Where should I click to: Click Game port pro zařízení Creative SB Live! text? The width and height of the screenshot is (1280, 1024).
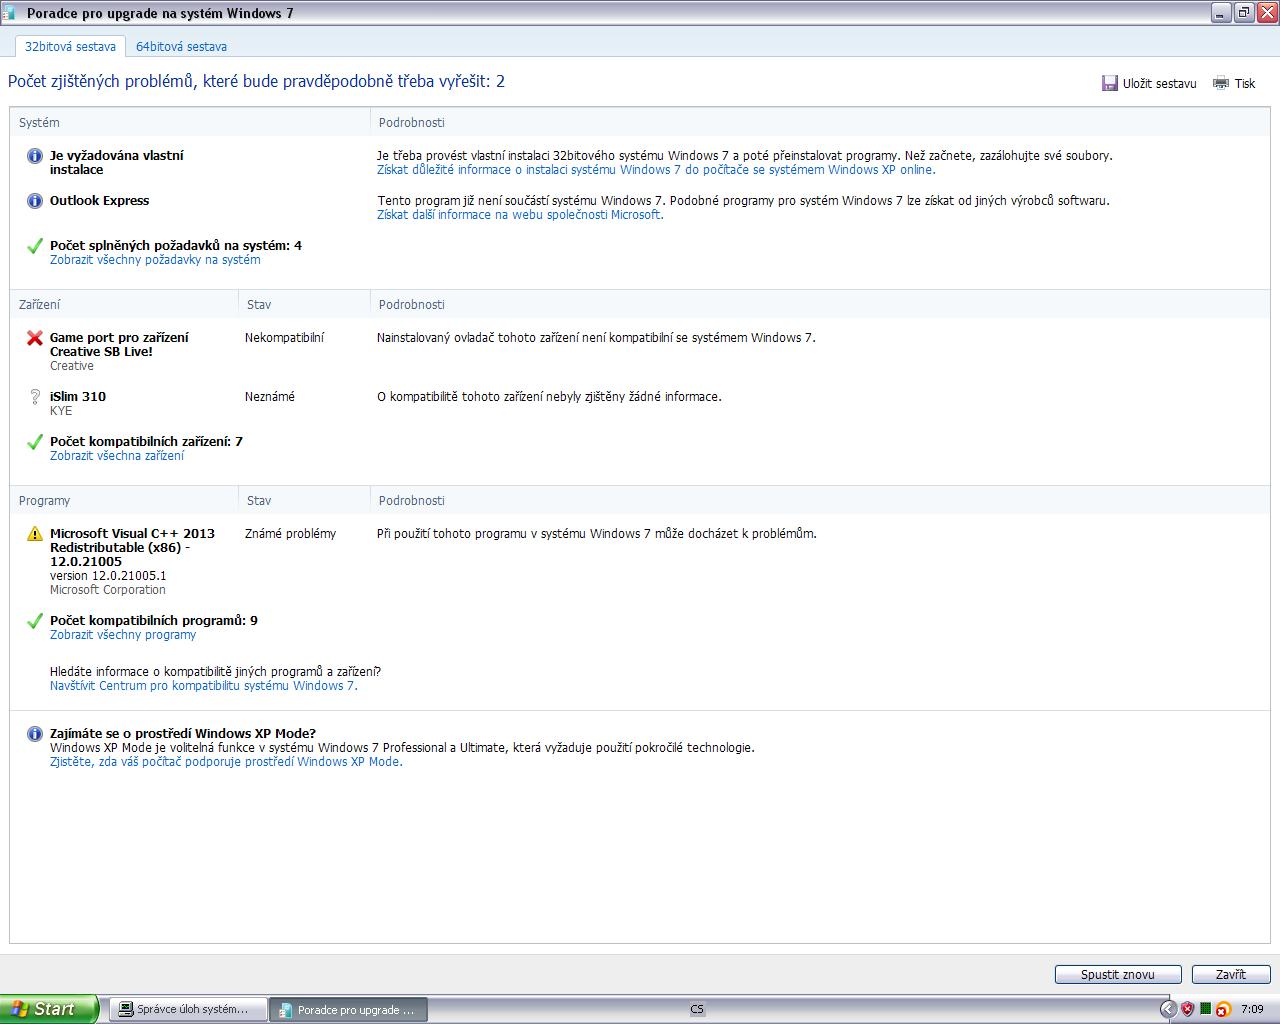(119, 345)
